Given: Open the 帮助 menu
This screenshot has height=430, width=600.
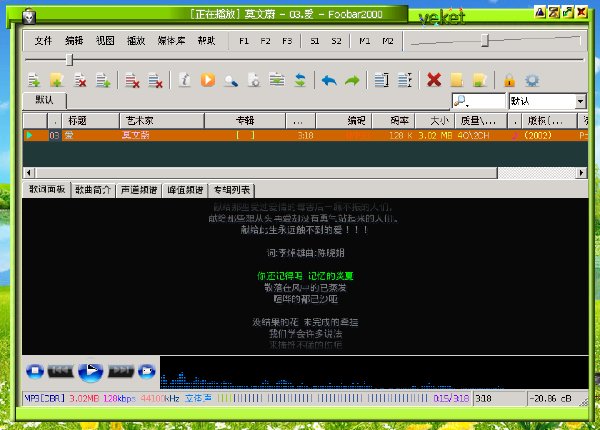Looking at the screenshot, I should tap(207, 41).
